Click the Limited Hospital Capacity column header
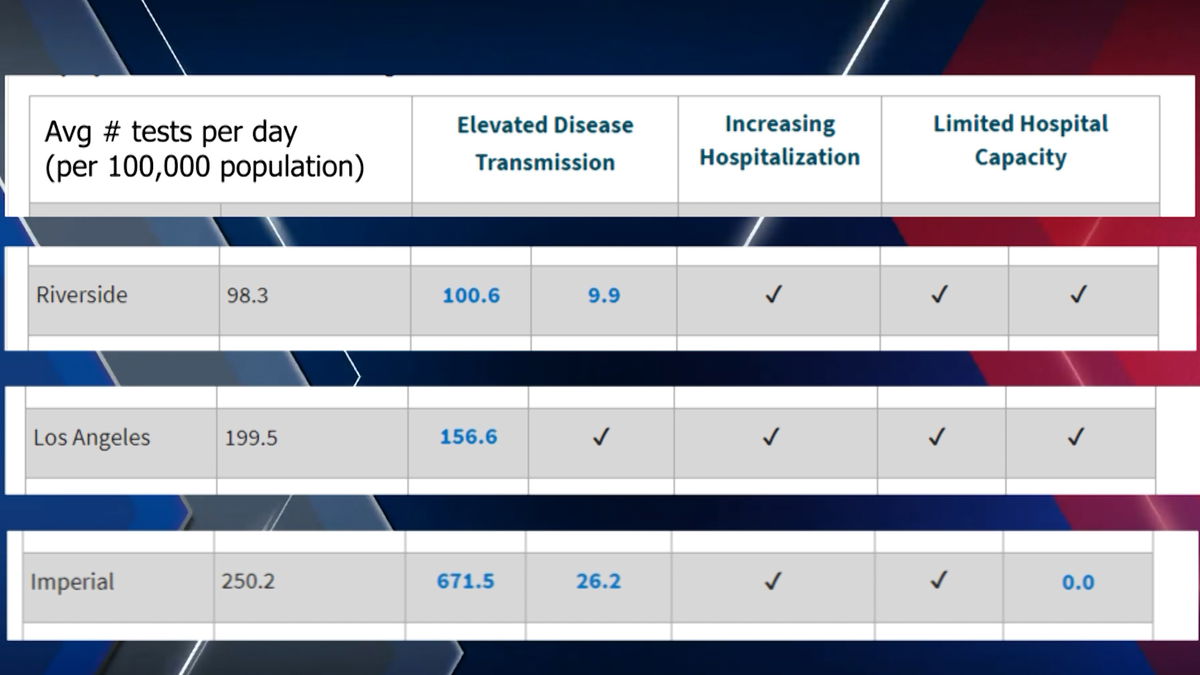 [x=1020, y=141]
